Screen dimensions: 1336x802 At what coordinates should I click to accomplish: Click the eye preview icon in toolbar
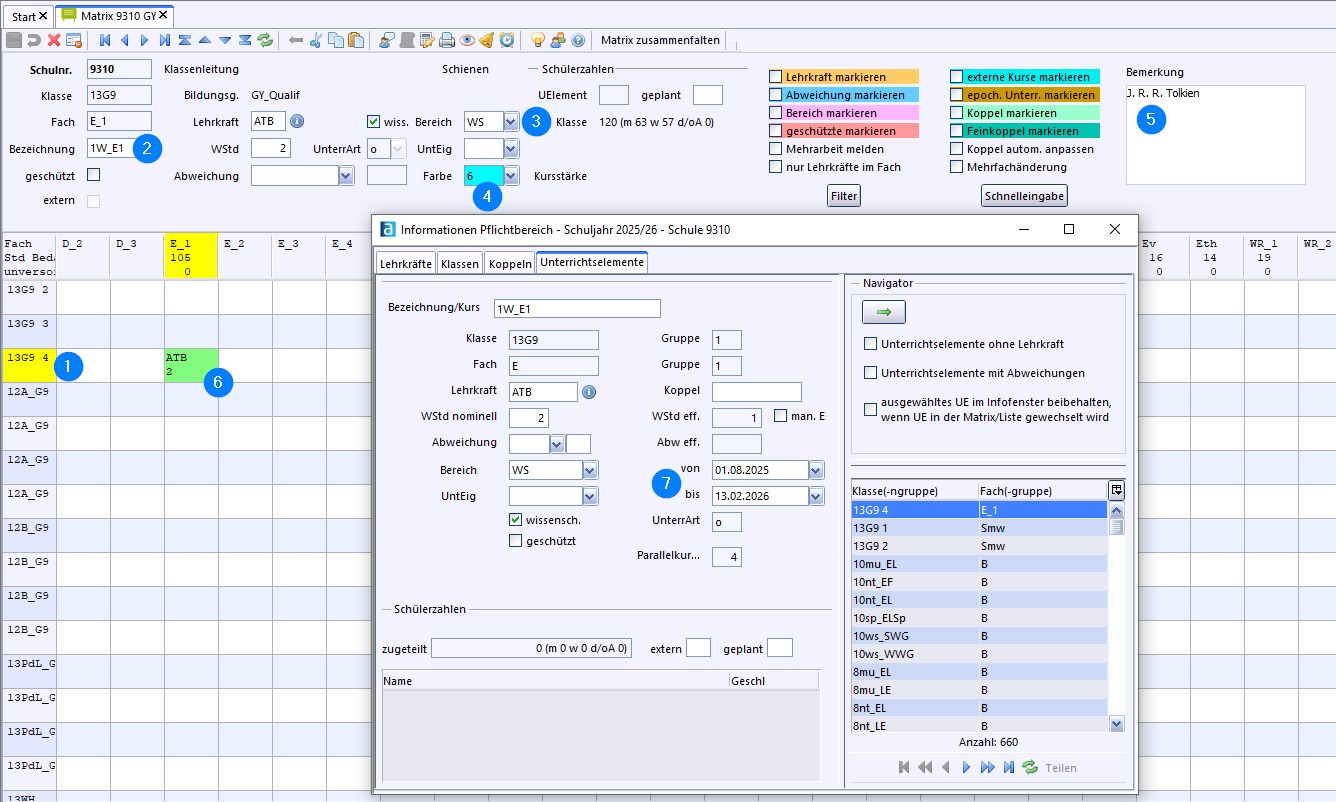click(x=467, y=40)
